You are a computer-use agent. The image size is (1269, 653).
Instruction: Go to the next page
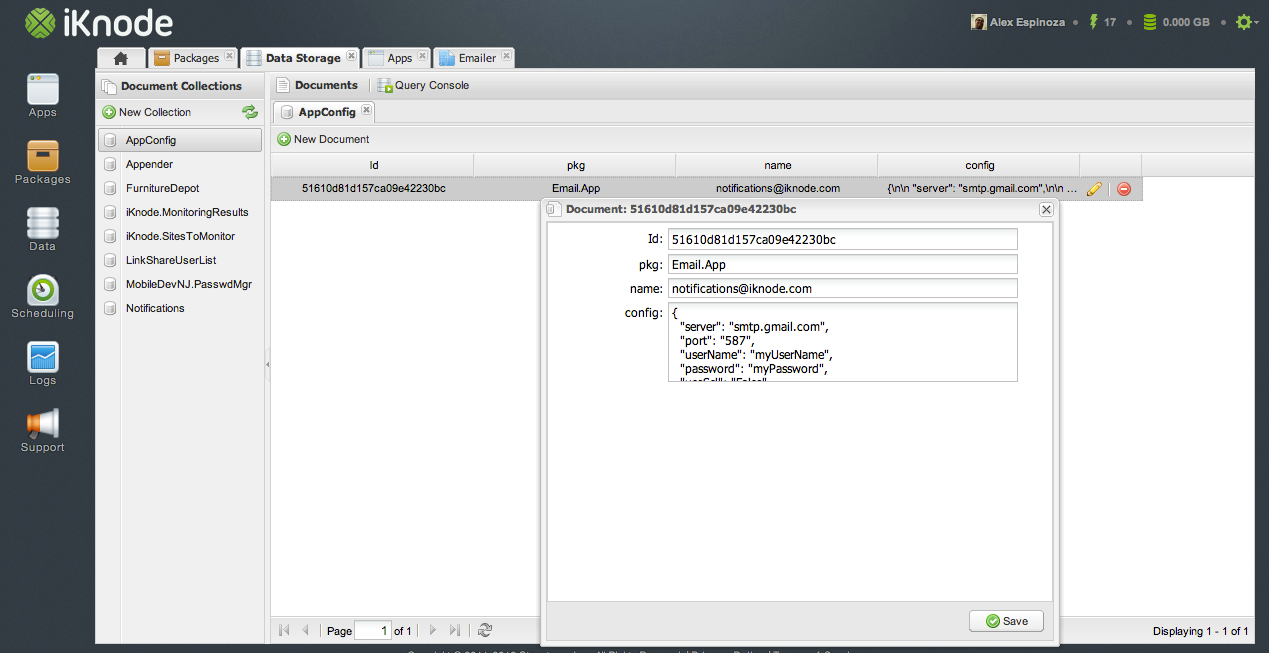pyautogui.click(x=433, y=631)
